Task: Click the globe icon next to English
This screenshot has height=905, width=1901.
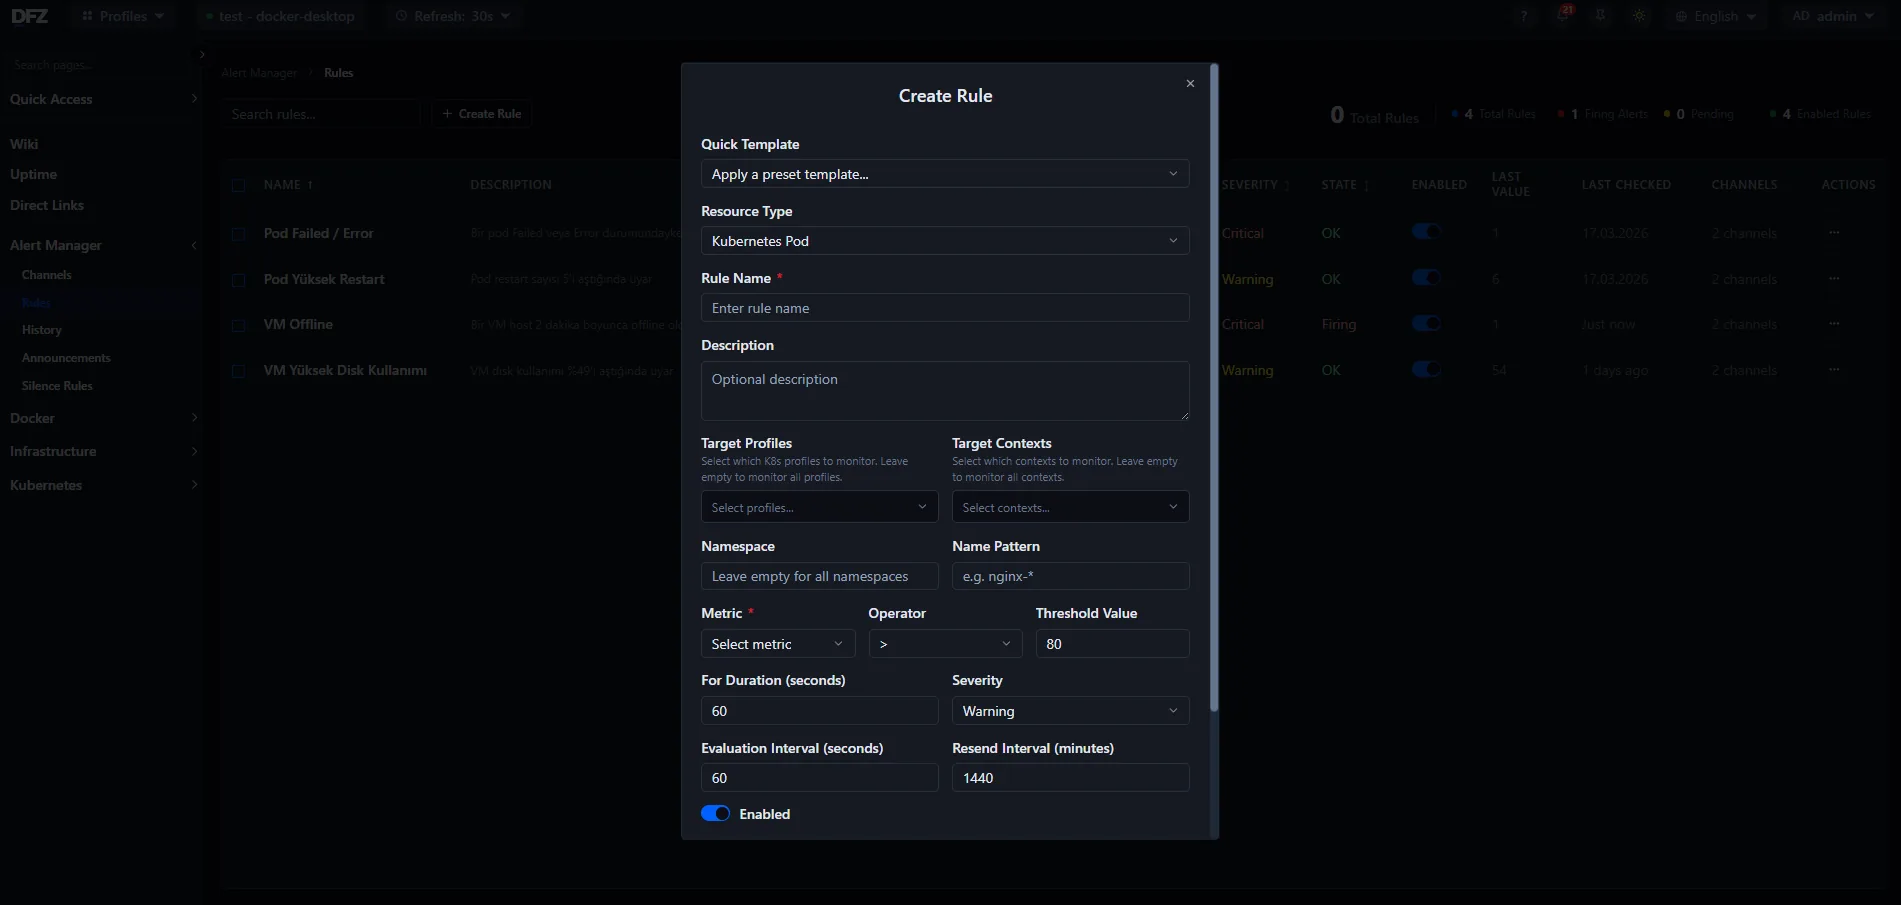Action: pos(1681,16)
